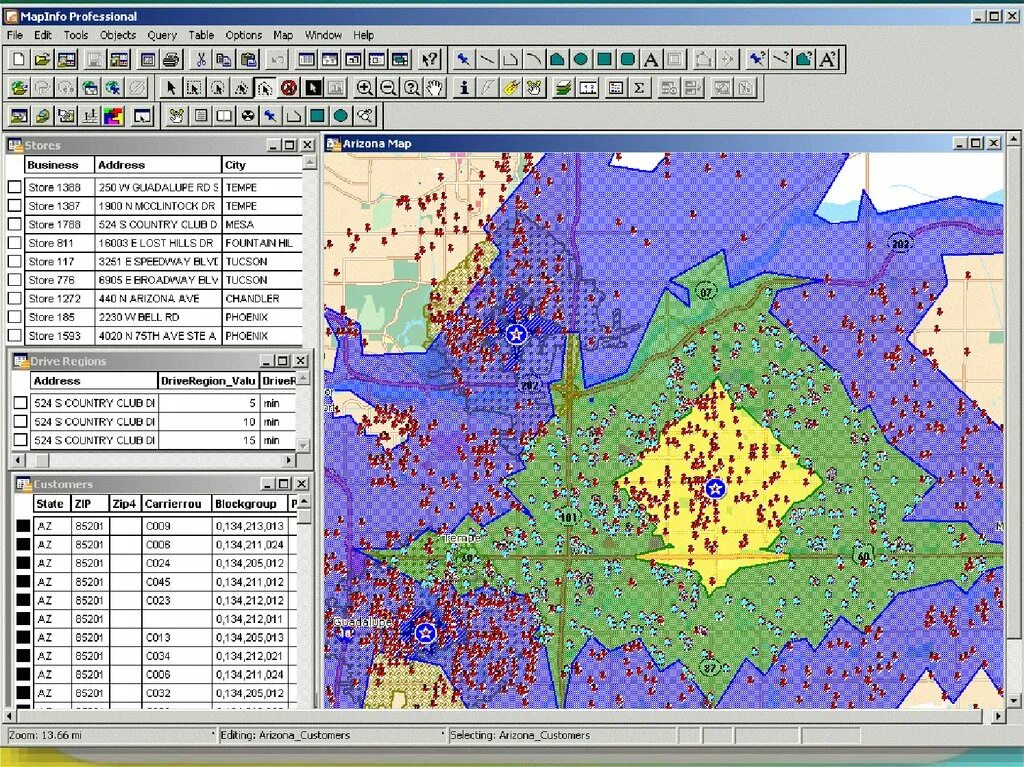
Task: Click the multicolored thematic map icon
Action: coord(113,116)
